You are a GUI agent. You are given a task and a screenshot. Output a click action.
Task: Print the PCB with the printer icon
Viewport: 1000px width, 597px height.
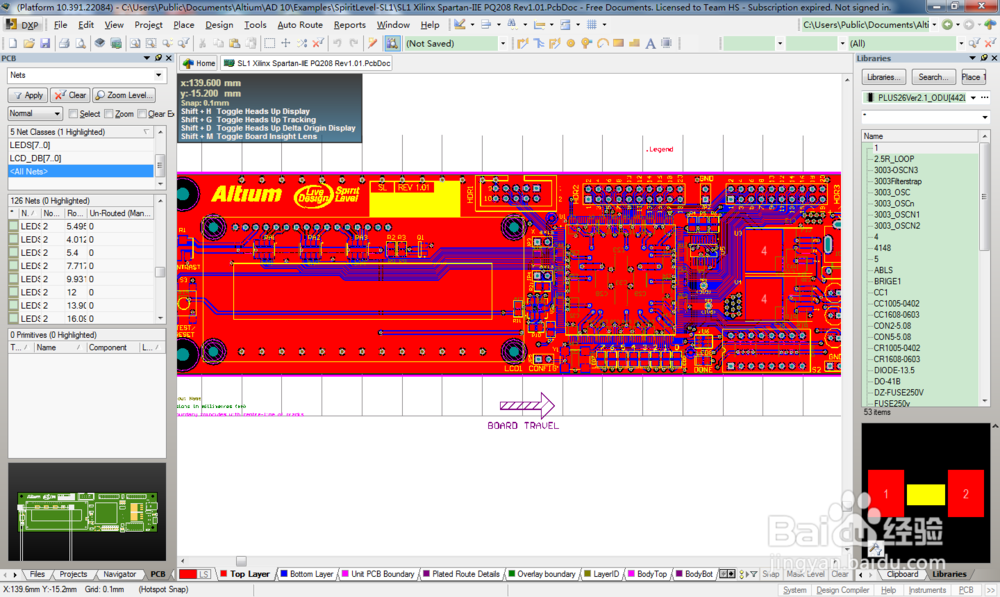tap(64, 43)
